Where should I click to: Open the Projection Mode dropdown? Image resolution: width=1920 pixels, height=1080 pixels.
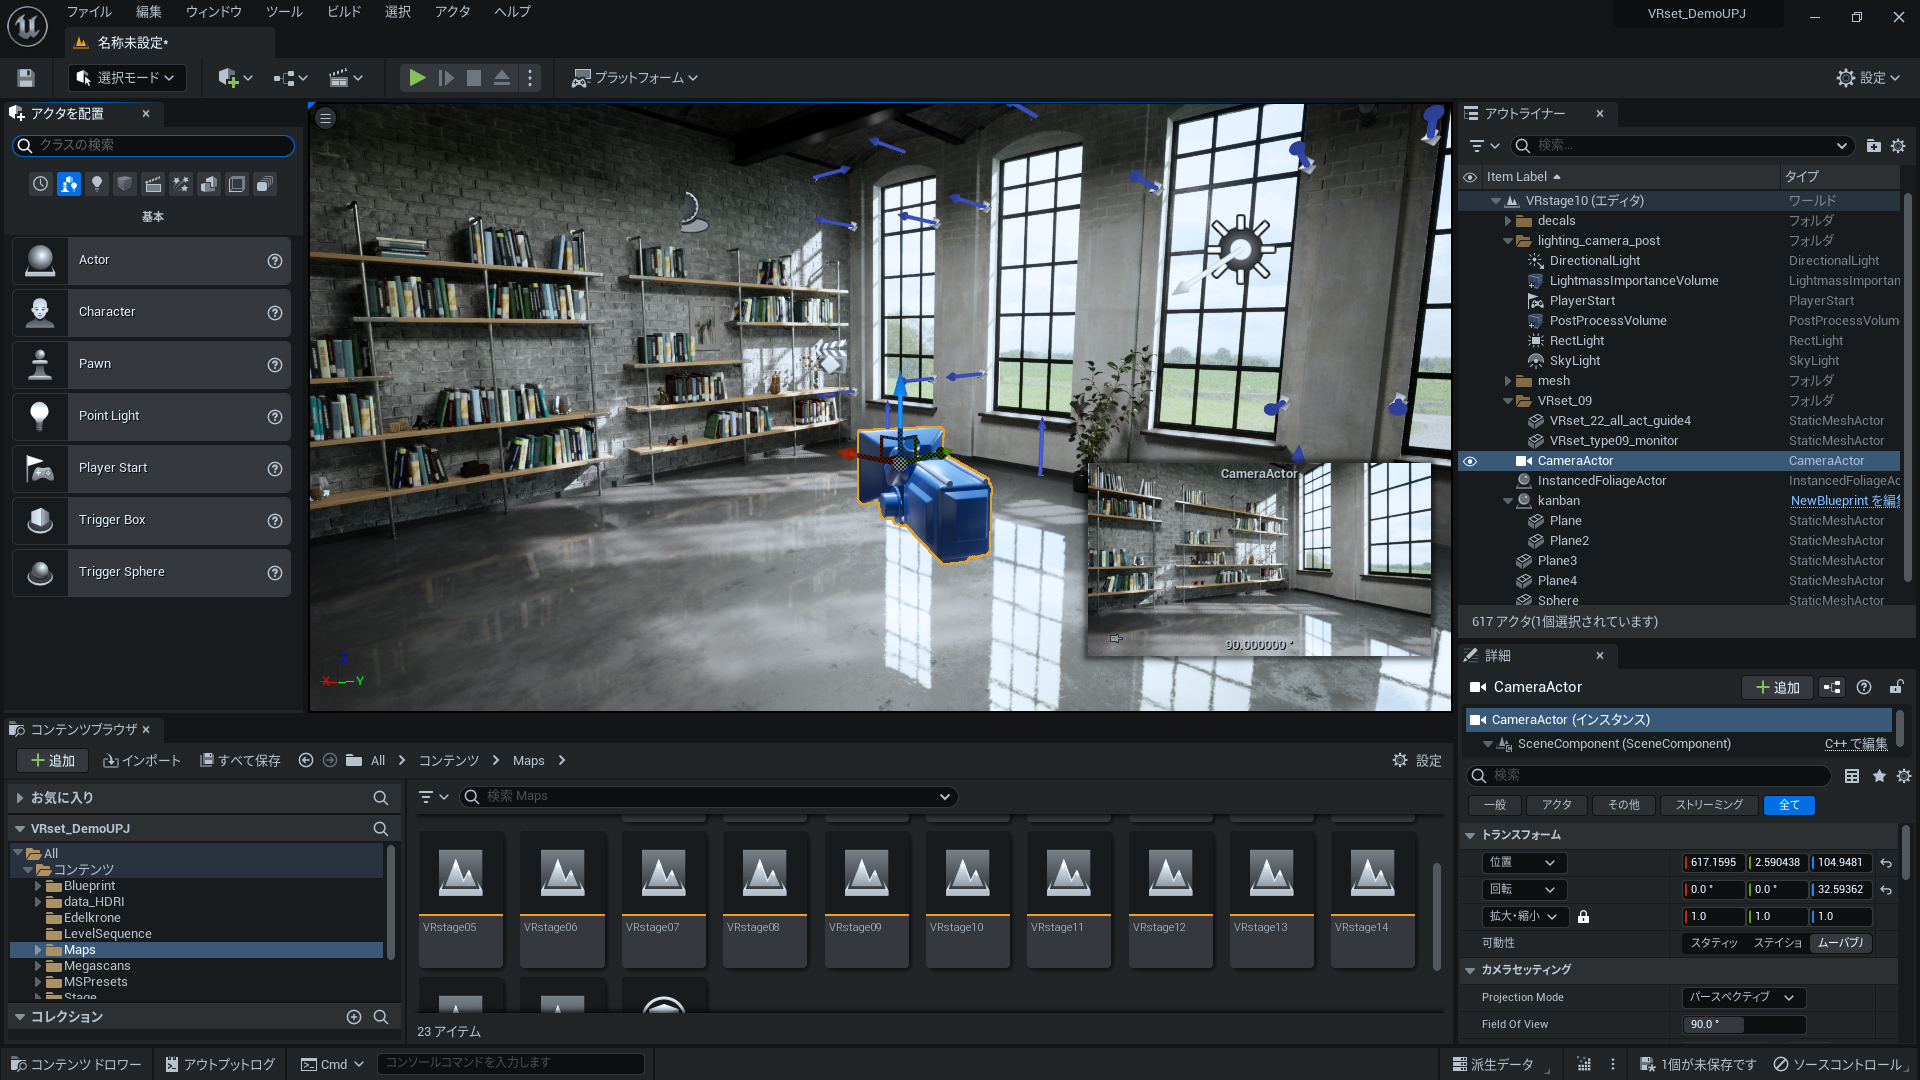pos(1743,997)
